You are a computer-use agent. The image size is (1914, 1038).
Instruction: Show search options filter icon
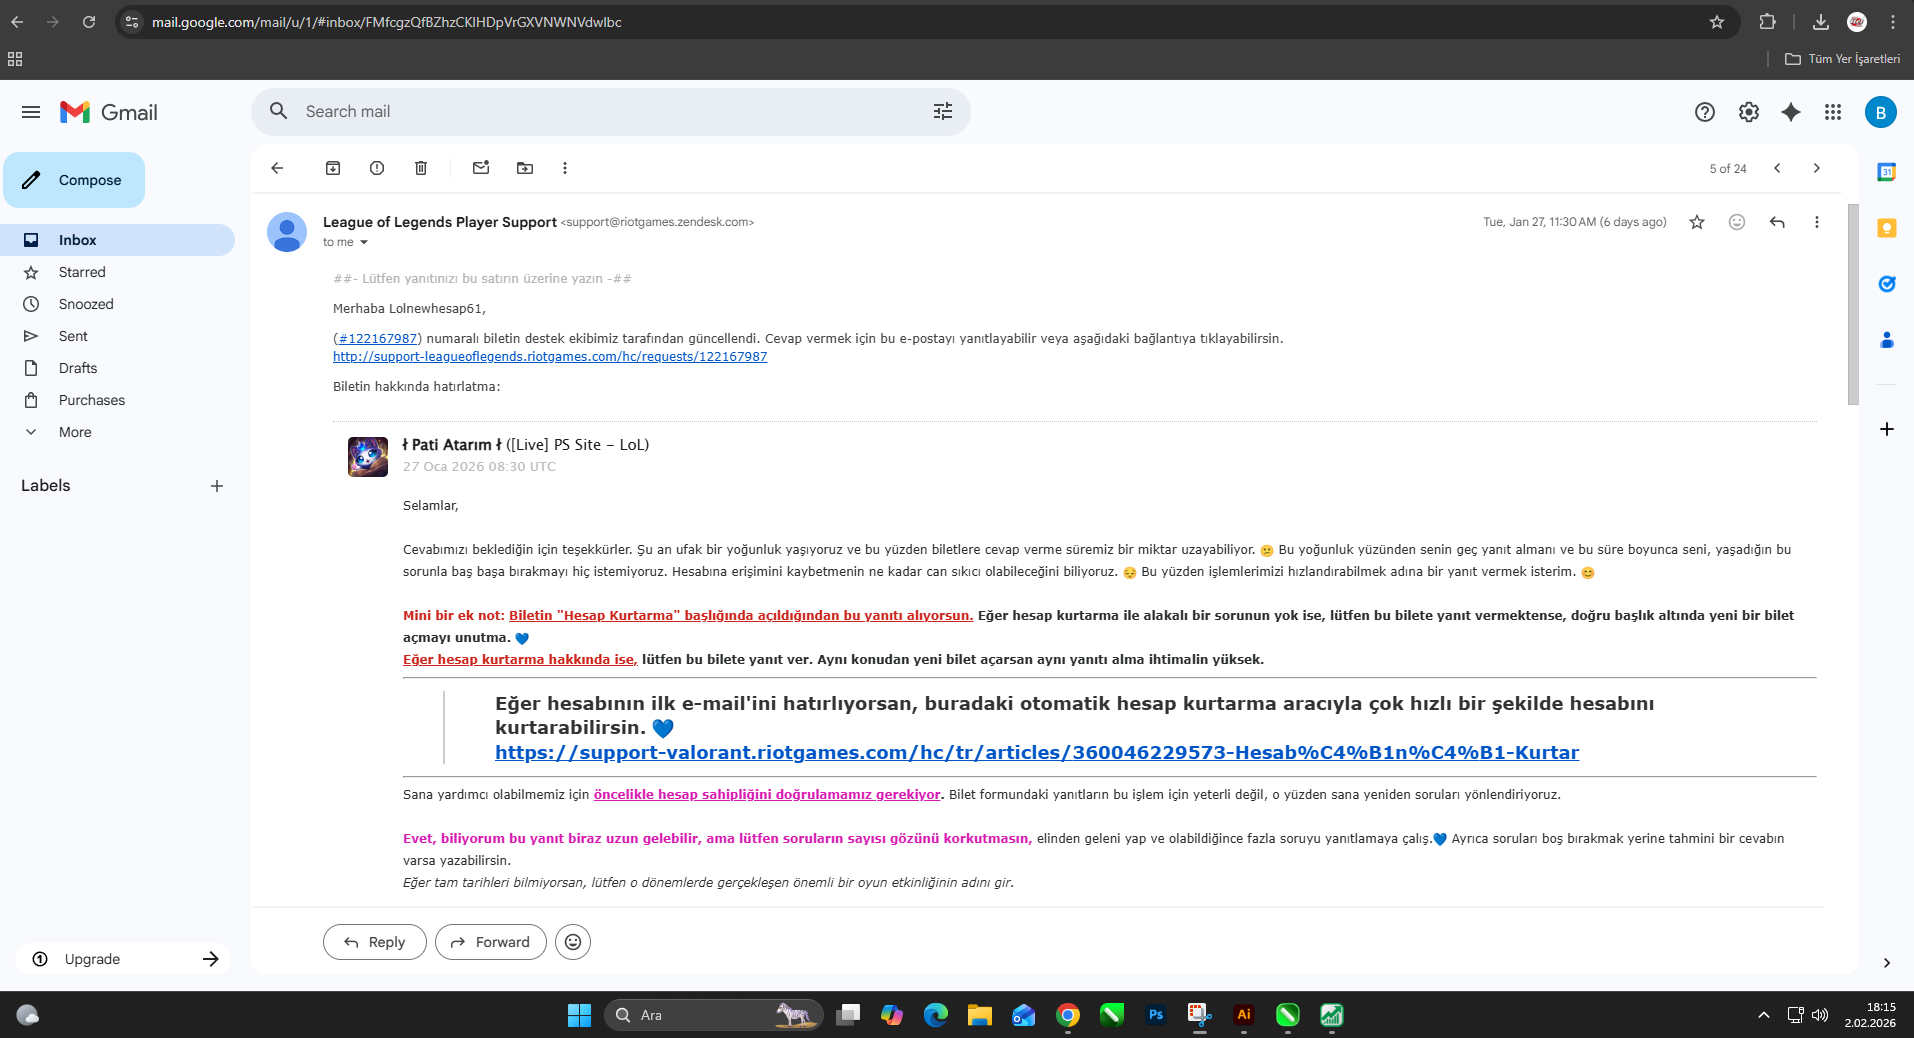[943, 112]
